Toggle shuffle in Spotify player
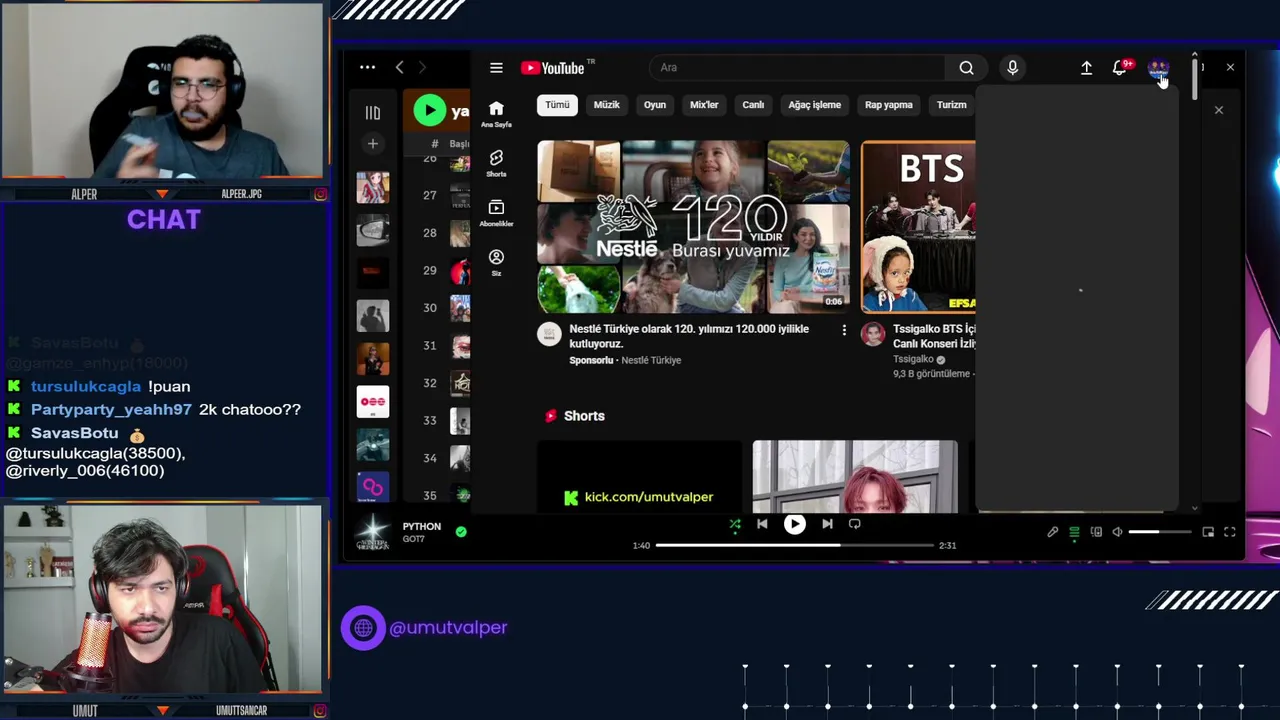 [x=735, y=524]
